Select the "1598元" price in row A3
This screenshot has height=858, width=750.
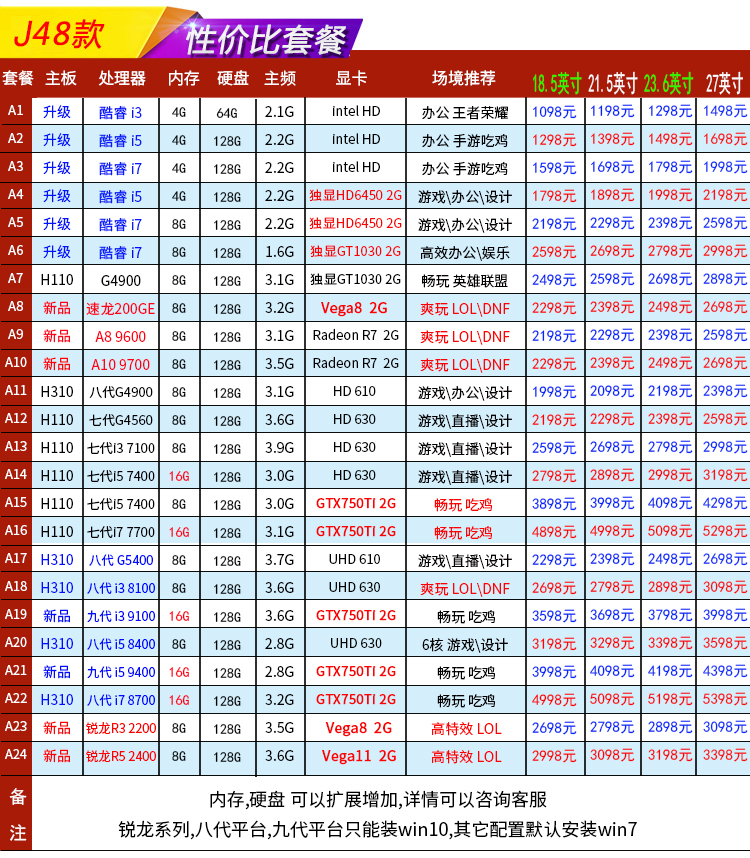pyautogui.click(x=555, y=167)
